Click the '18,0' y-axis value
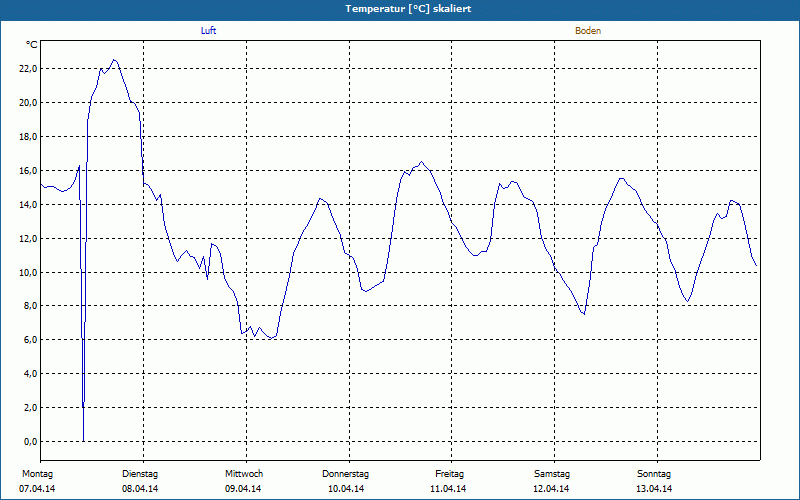This screenshot has width=800, height=500. [28, 137]
